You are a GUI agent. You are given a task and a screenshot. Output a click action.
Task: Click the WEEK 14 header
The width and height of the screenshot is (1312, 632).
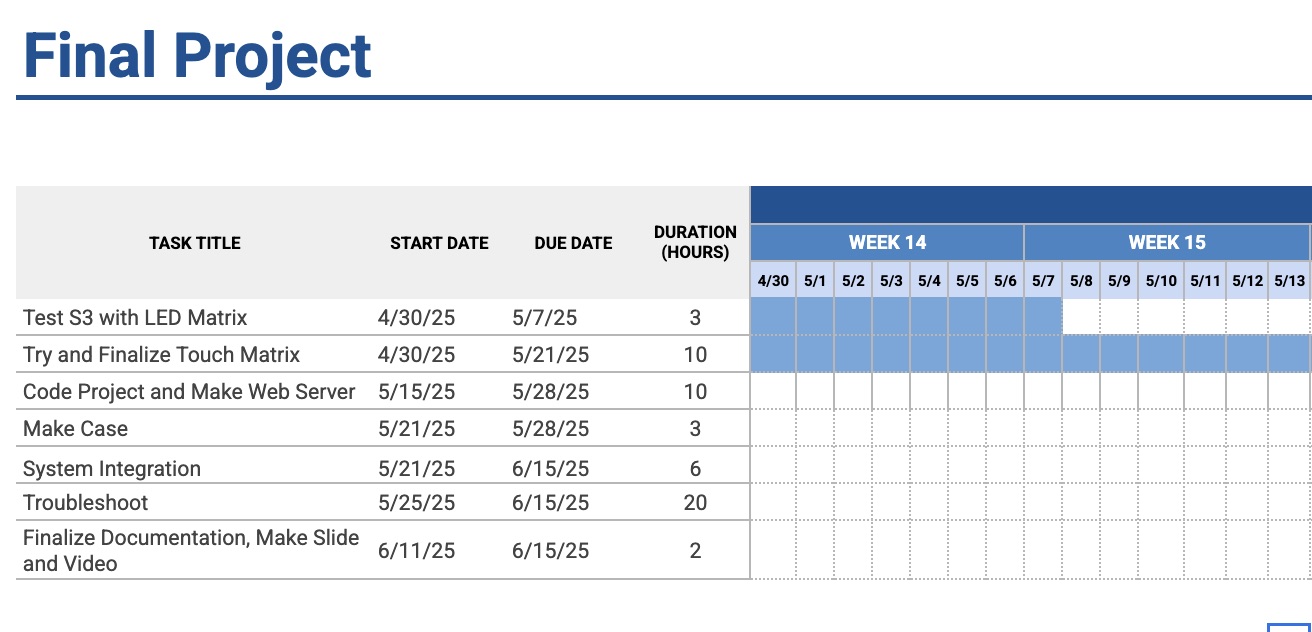pyautogui.click(x=887, y=242)
